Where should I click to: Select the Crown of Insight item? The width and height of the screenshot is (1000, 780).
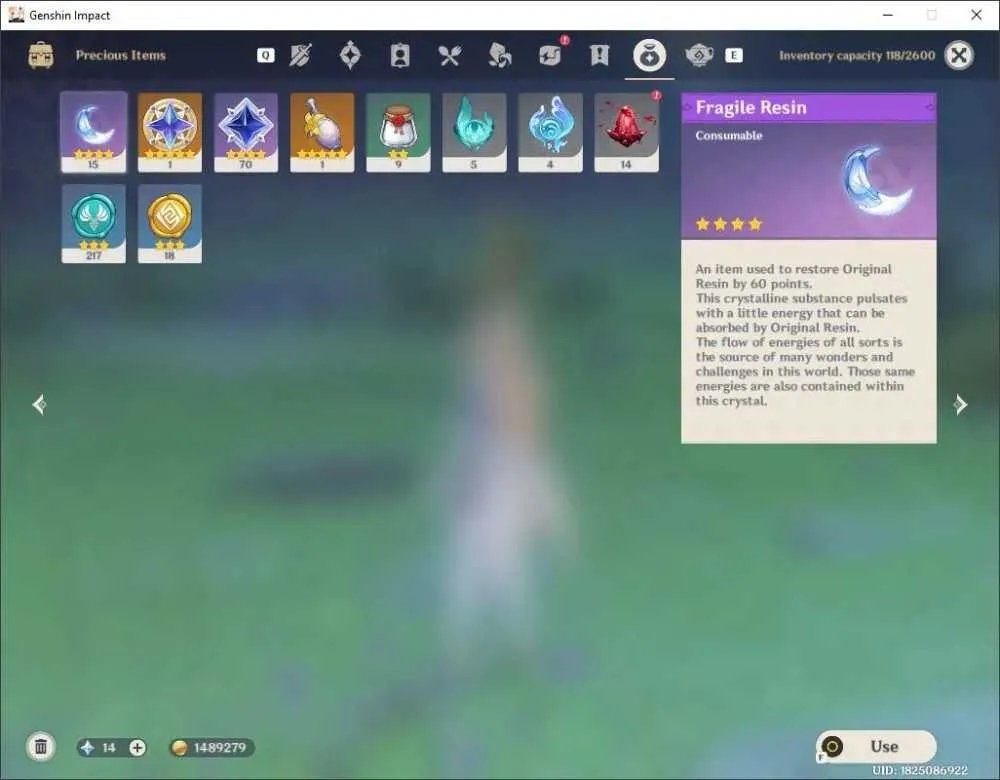tap(322, 132)
